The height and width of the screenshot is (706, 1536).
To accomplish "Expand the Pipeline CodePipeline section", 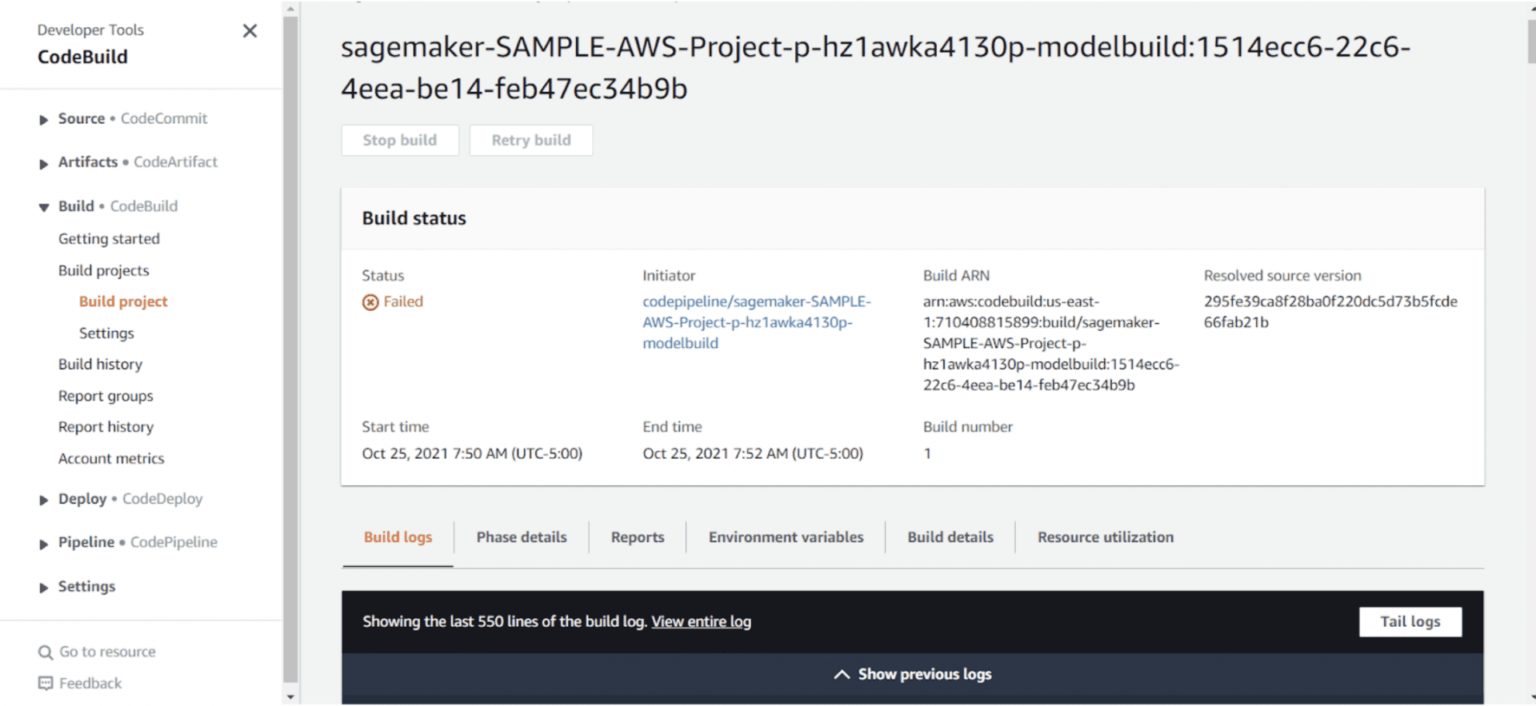I will (44, 544).
